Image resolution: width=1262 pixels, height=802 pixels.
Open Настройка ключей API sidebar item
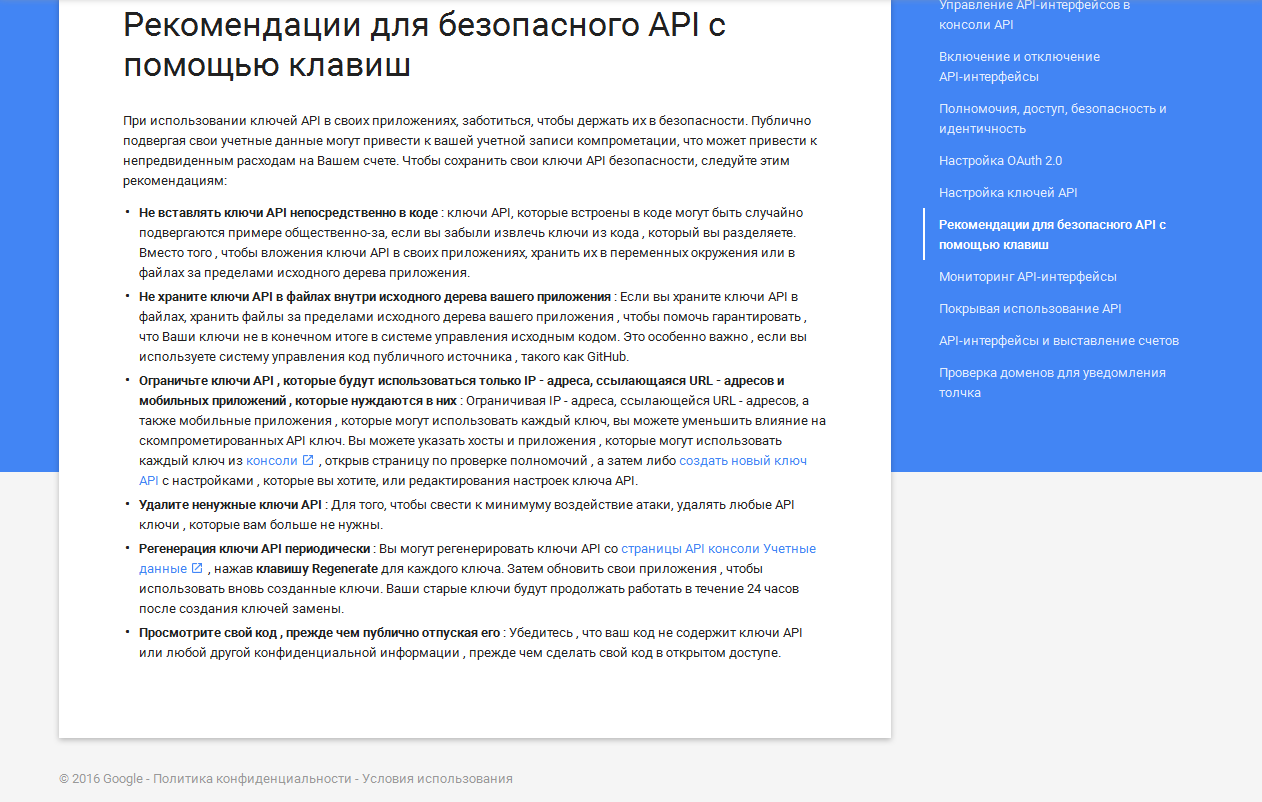click(x=1008, y=193)
